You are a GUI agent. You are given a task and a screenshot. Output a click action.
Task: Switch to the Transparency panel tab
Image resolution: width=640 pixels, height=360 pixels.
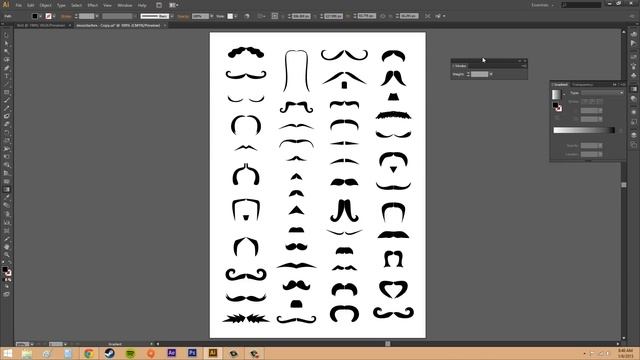[582, 84]
